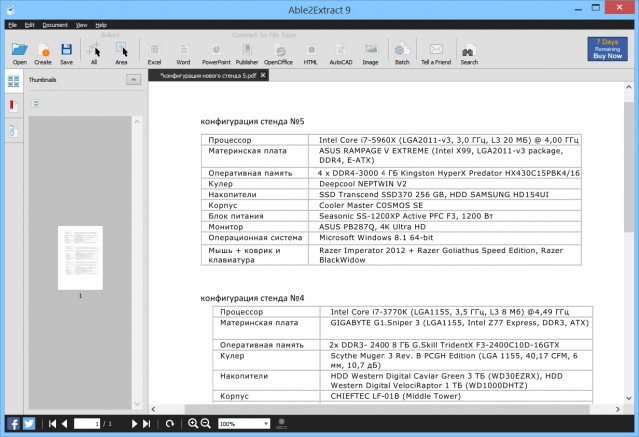Show Thumbnails panel sidebar icon

(x=13, y=81)
